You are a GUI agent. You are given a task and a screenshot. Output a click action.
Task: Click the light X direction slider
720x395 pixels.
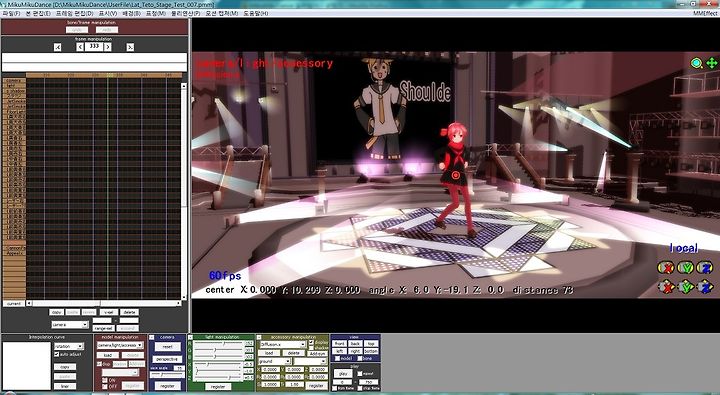[218, 365]
